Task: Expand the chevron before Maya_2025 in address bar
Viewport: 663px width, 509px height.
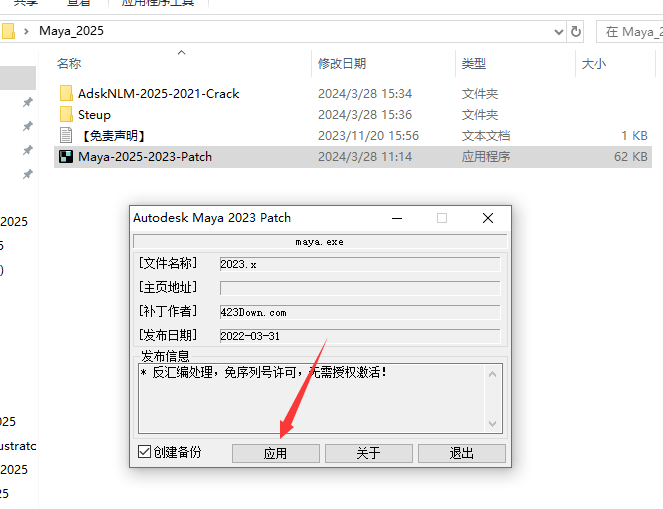Action: click(x=26, y=31)
